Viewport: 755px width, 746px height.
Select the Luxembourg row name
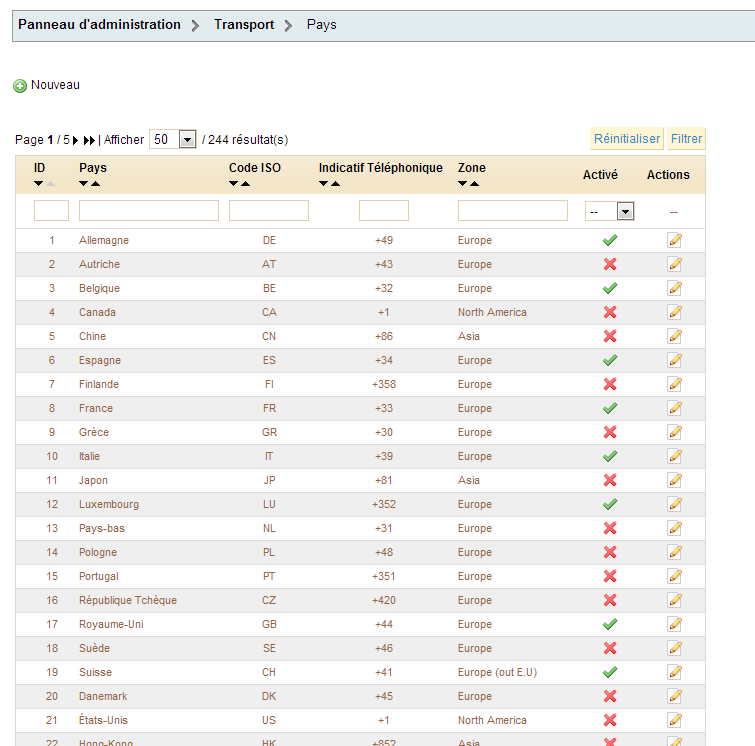109,504
